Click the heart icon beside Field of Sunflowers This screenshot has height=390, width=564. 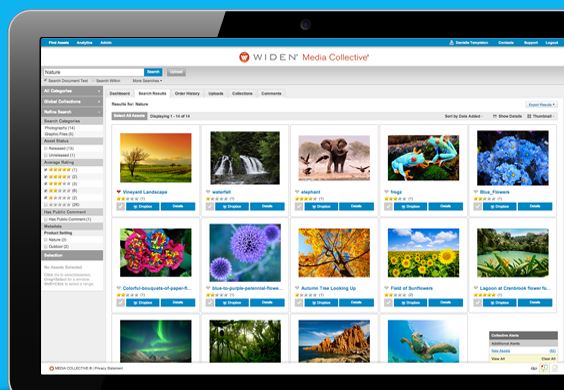tap(386, 288)
